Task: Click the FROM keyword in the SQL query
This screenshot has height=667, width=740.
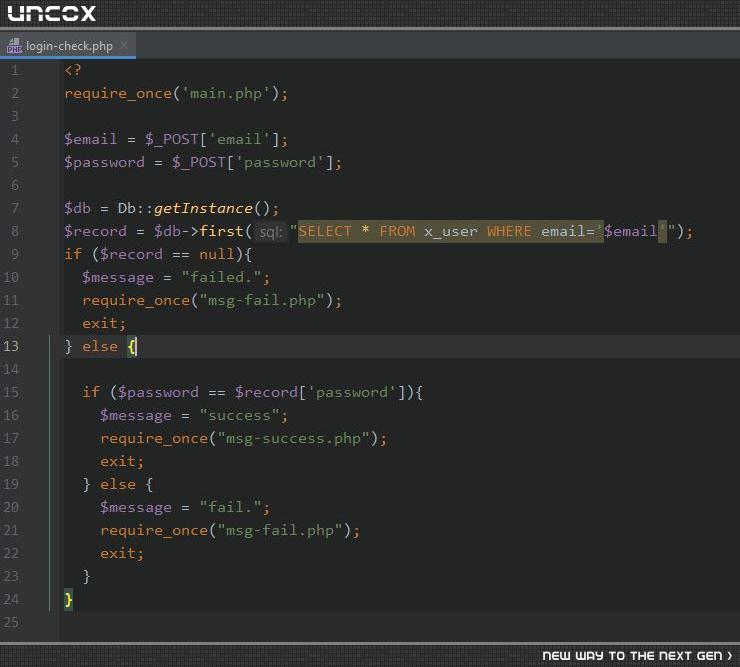Action: [x=397, y=231]
